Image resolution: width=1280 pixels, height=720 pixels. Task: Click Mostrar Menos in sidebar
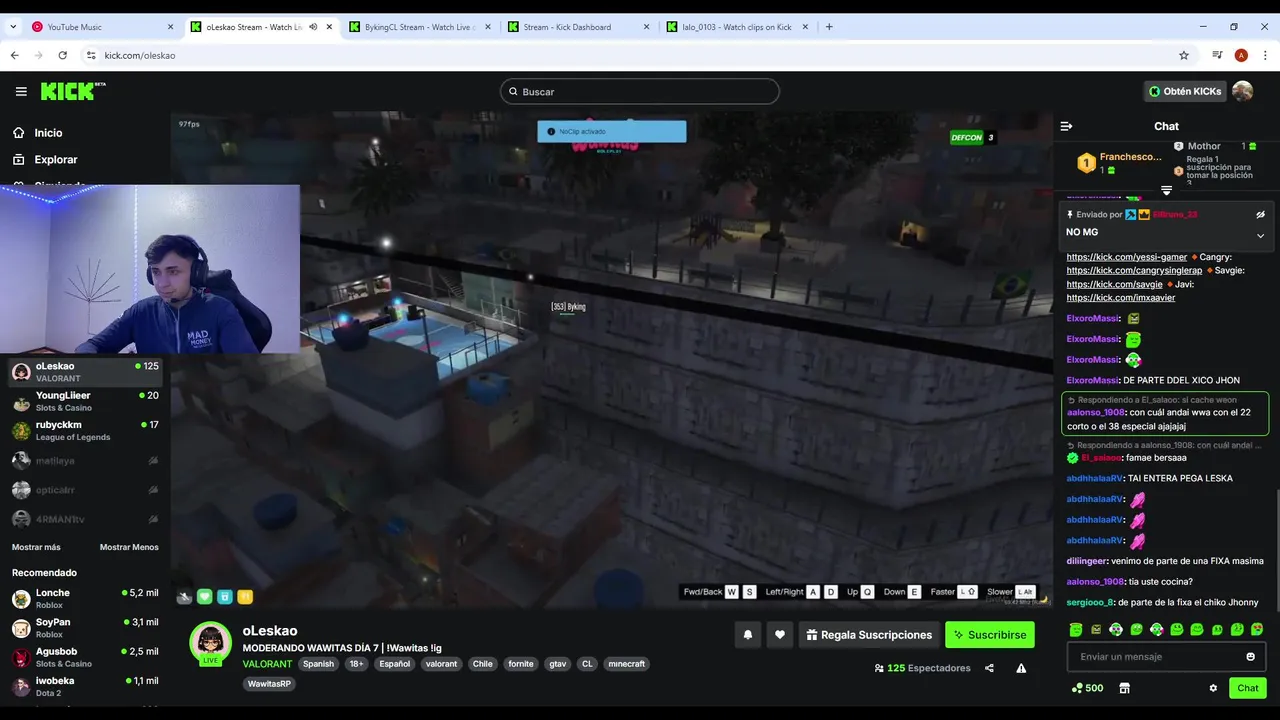(129, 547)
